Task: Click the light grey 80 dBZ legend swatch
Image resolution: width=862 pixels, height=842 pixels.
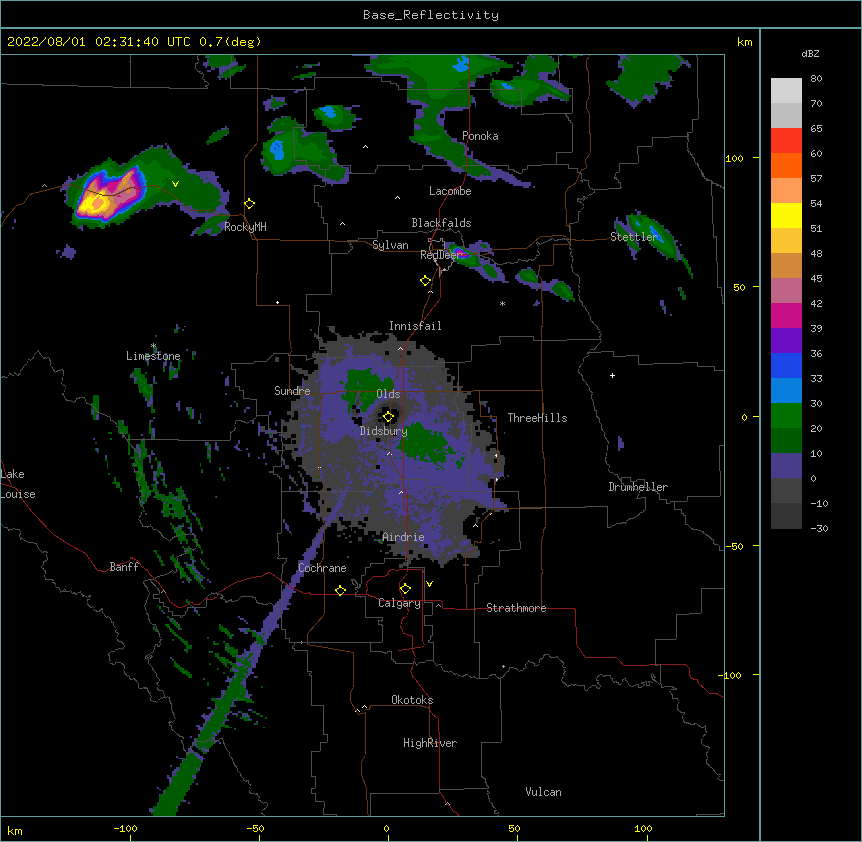Action: 786,91
